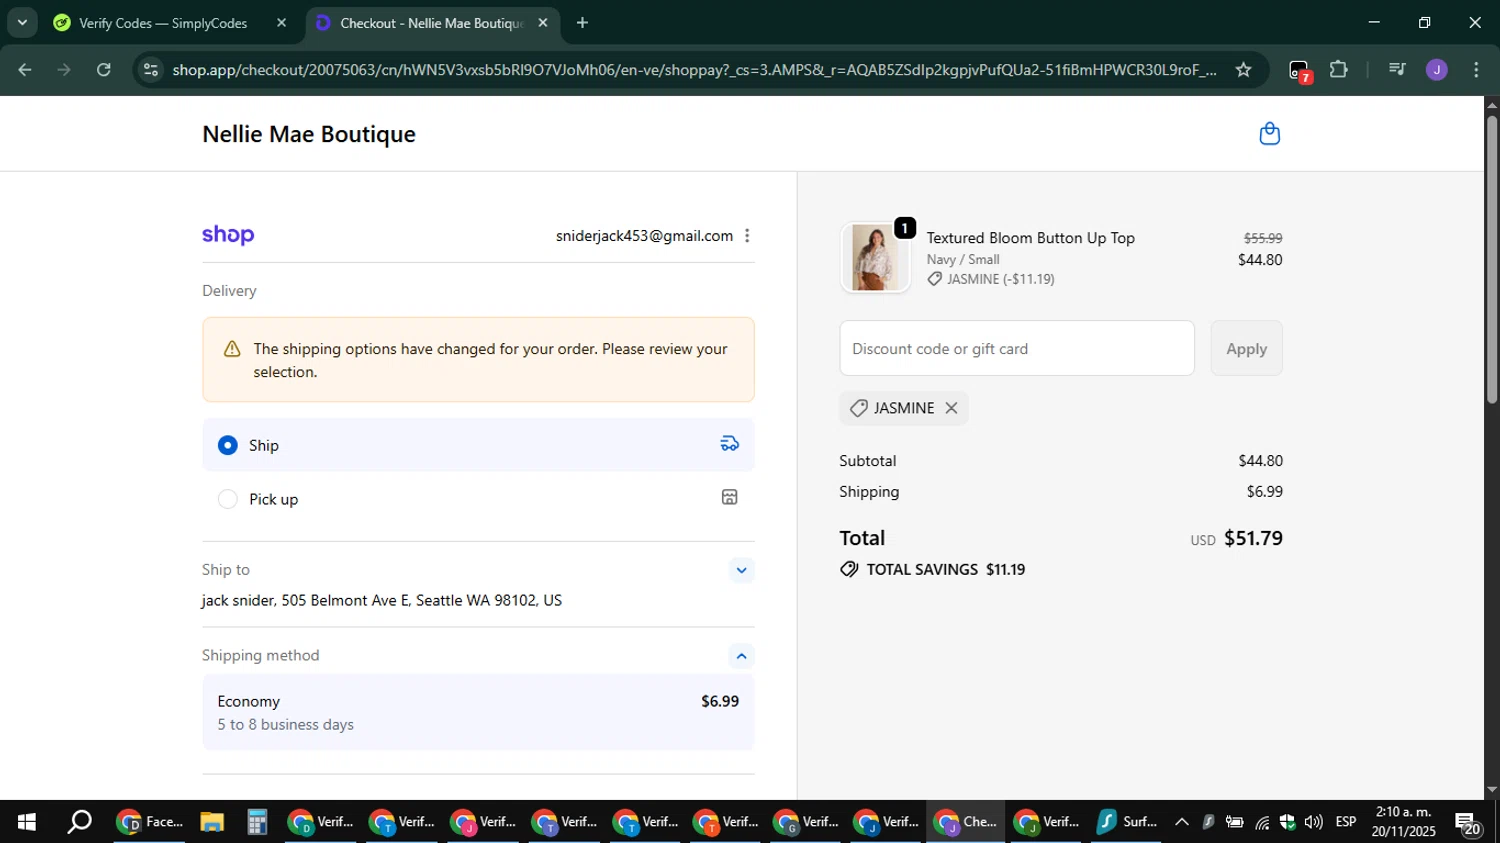Select the Ship delivery option
The height and width of the screenshot is (843, 1500).
pos(478,445)
